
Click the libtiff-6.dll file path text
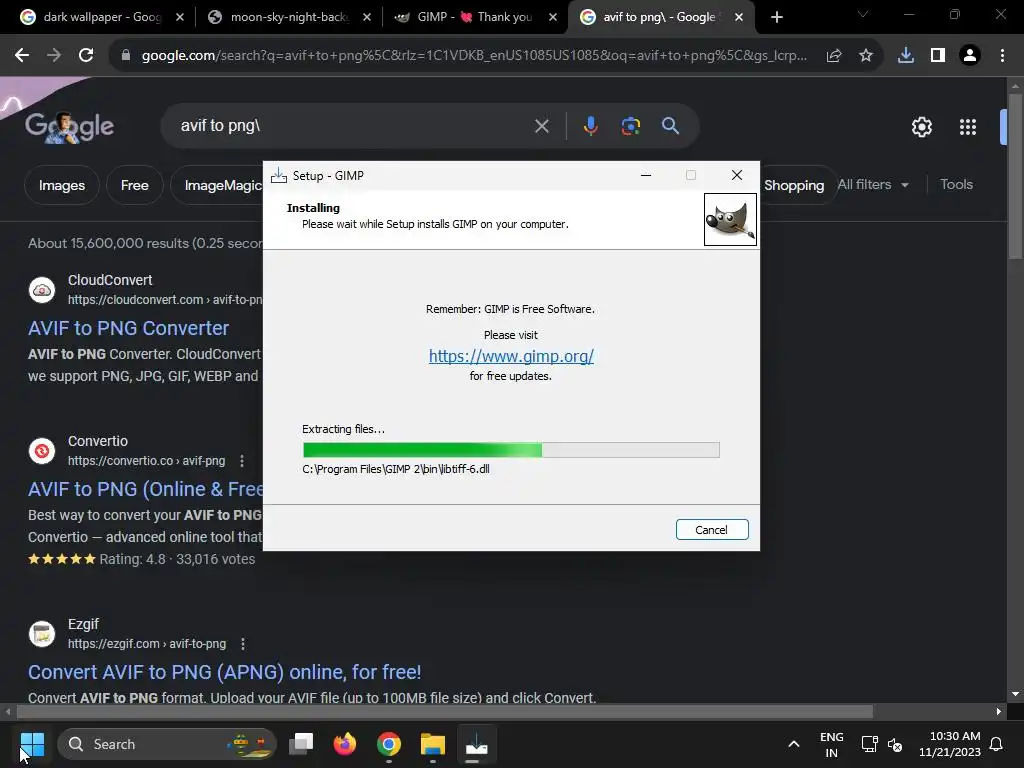click(x=396, y=469)
